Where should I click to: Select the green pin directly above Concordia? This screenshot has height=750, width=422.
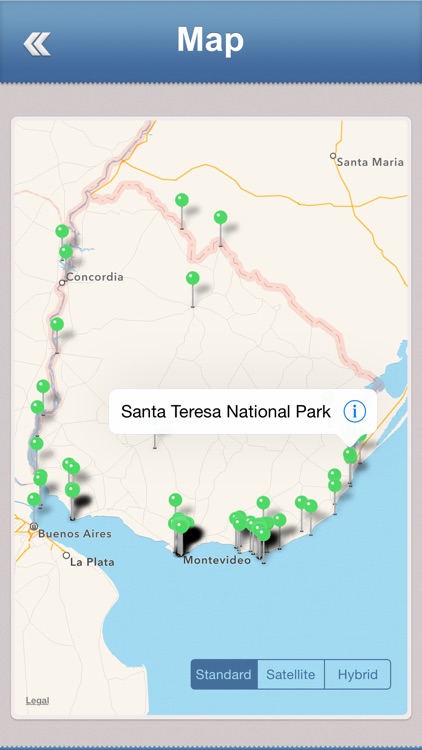click(66, 252)
